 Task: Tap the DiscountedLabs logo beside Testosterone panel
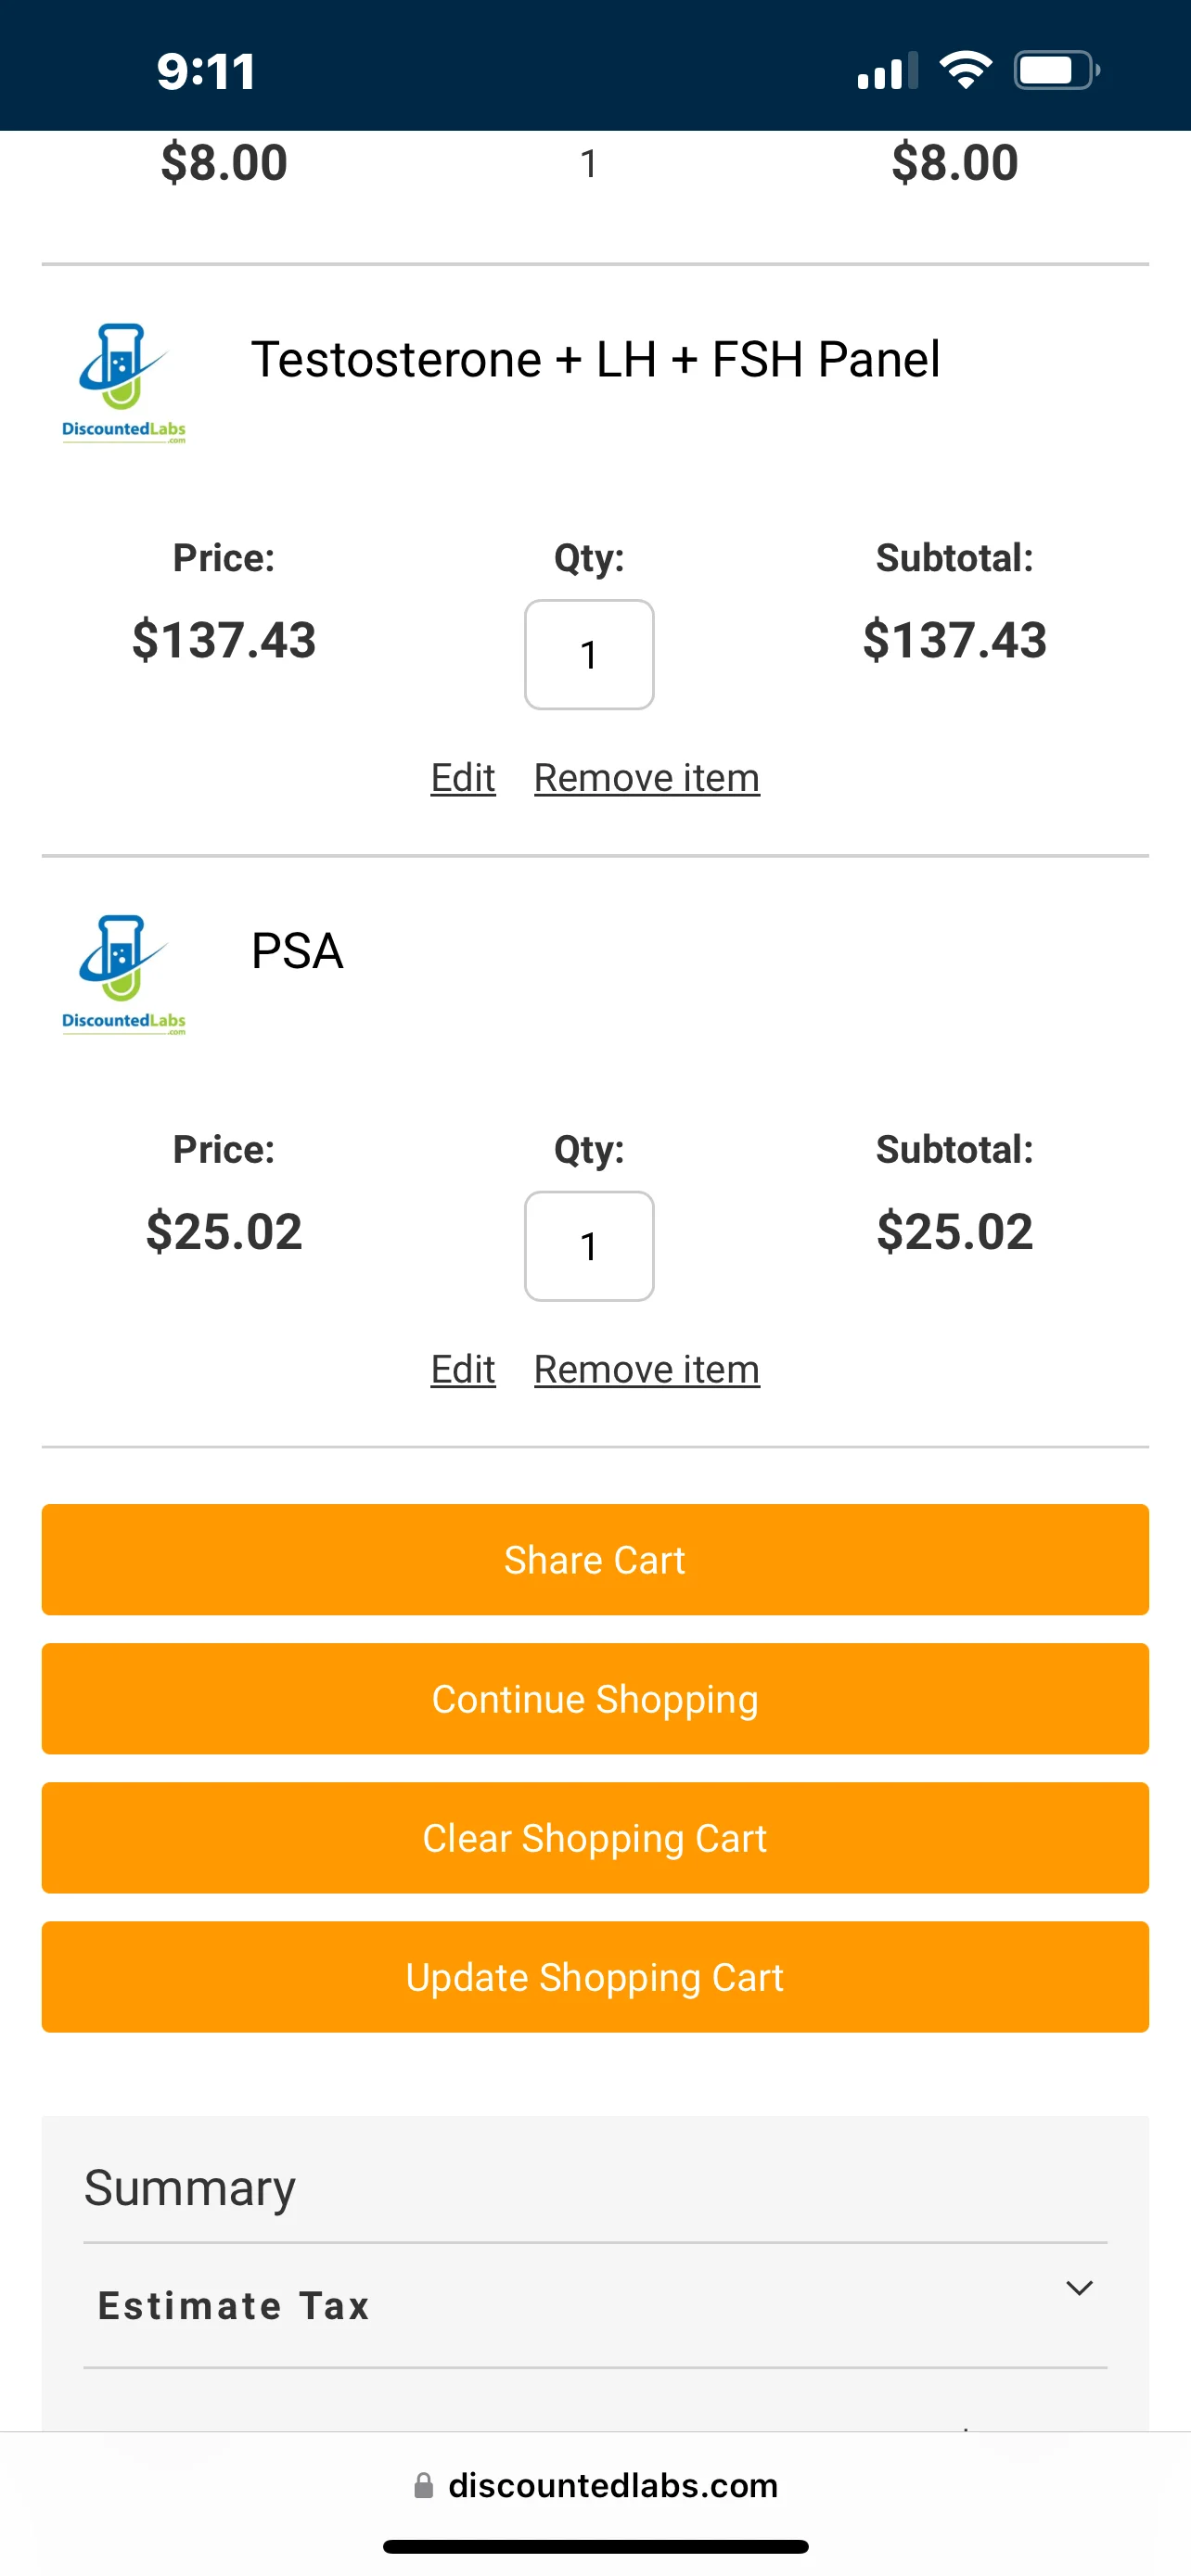click(x=124, y=383)
